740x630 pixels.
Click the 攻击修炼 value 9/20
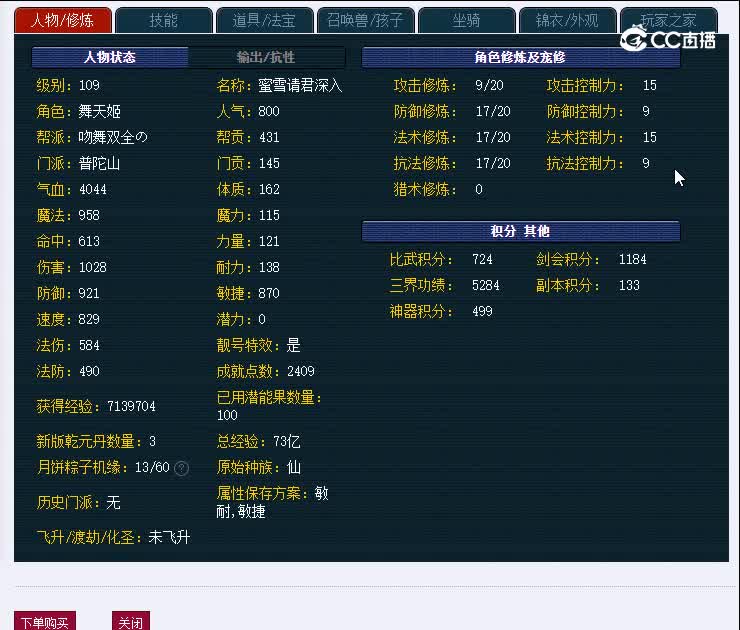pos(489,85)
